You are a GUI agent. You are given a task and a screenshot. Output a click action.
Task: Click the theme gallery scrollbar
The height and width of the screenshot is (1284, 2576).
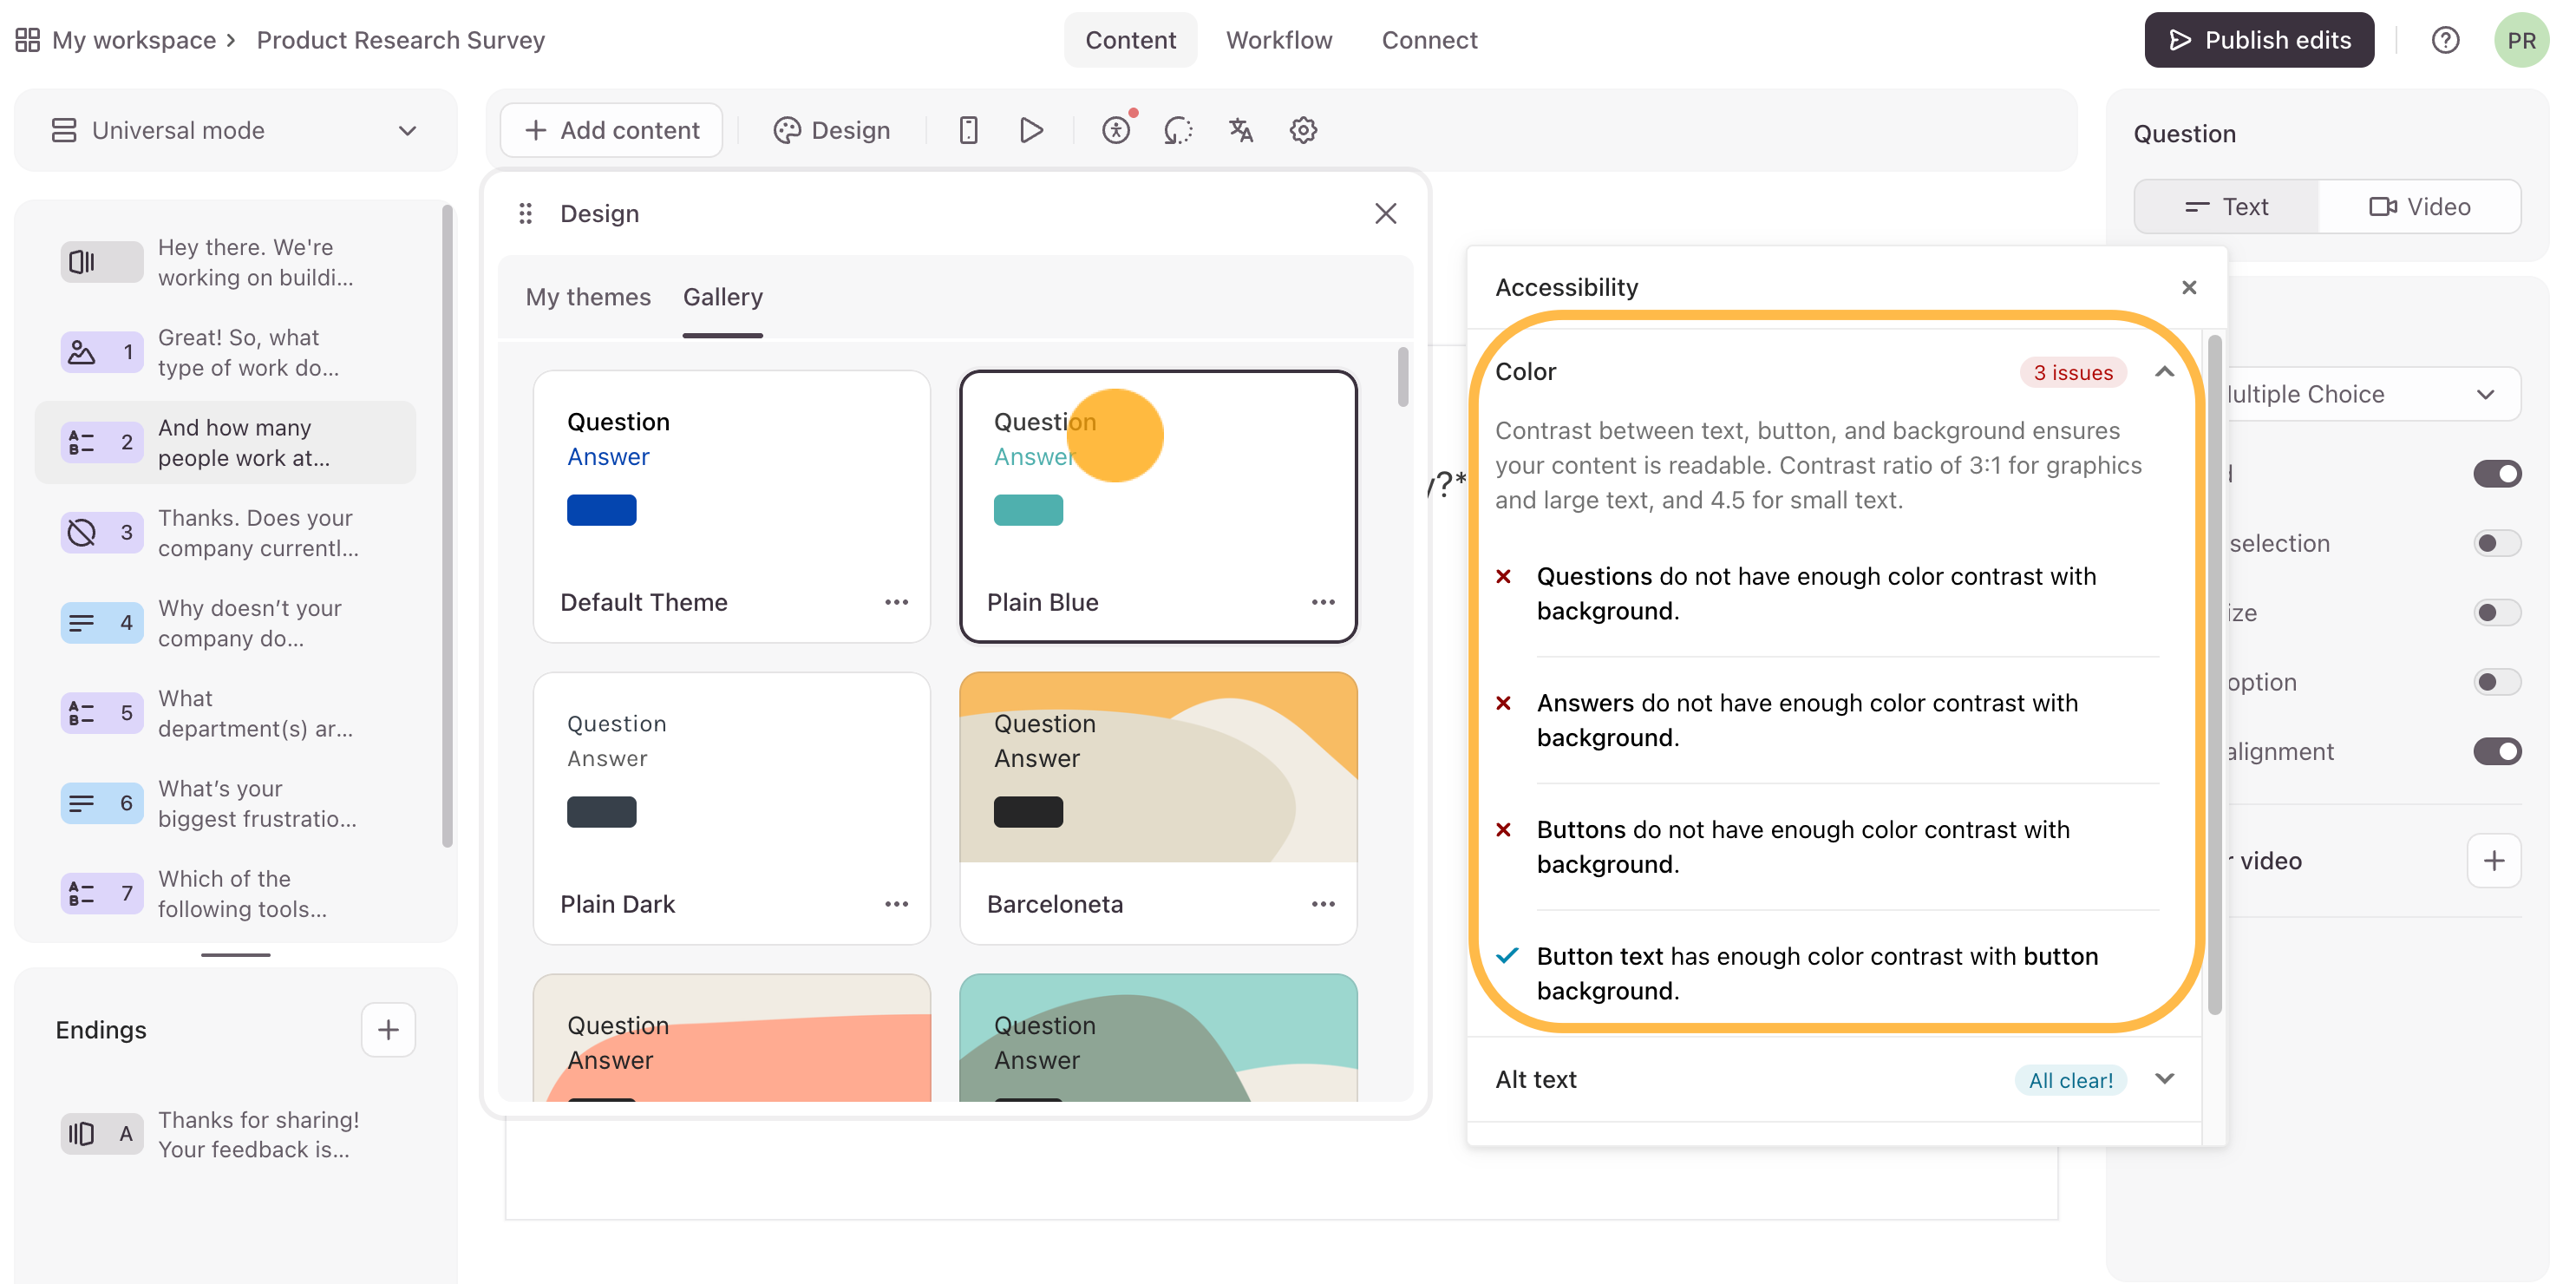point(1403,377)
